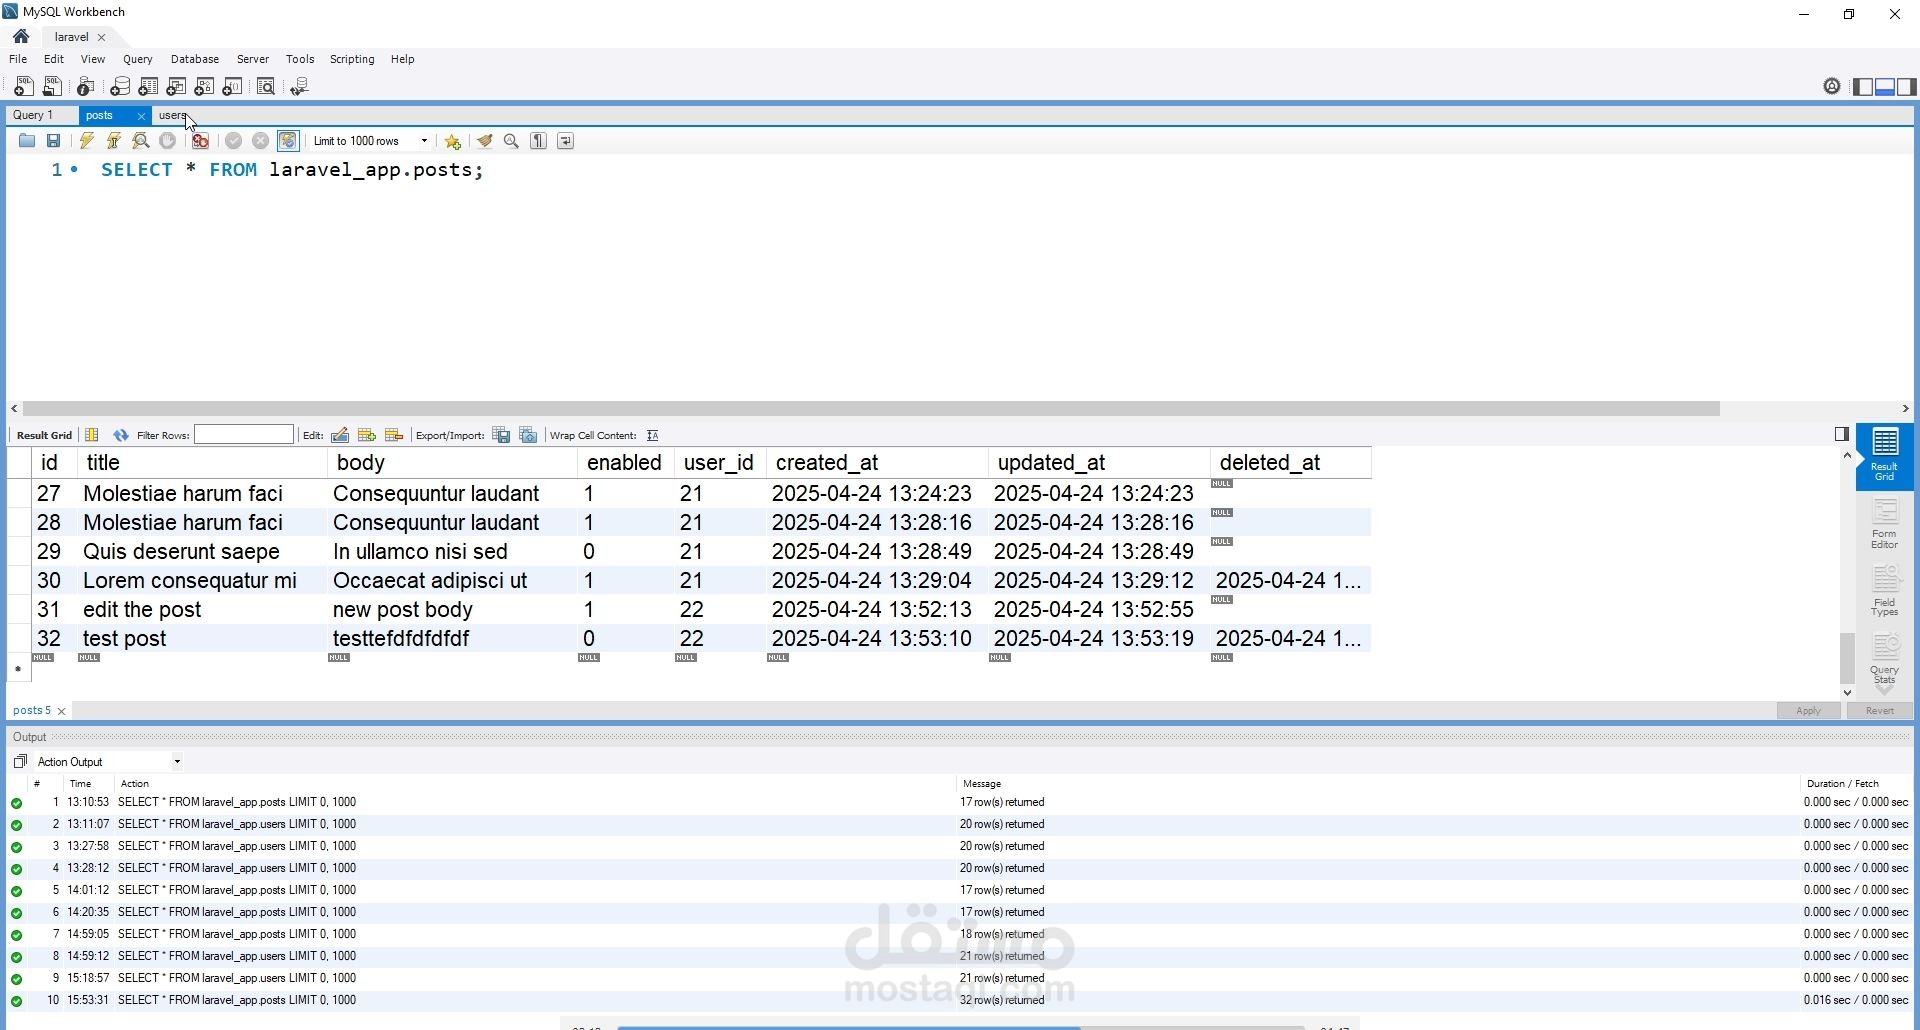Open the Database menu

pyautogui.click(x=195, y=59)
